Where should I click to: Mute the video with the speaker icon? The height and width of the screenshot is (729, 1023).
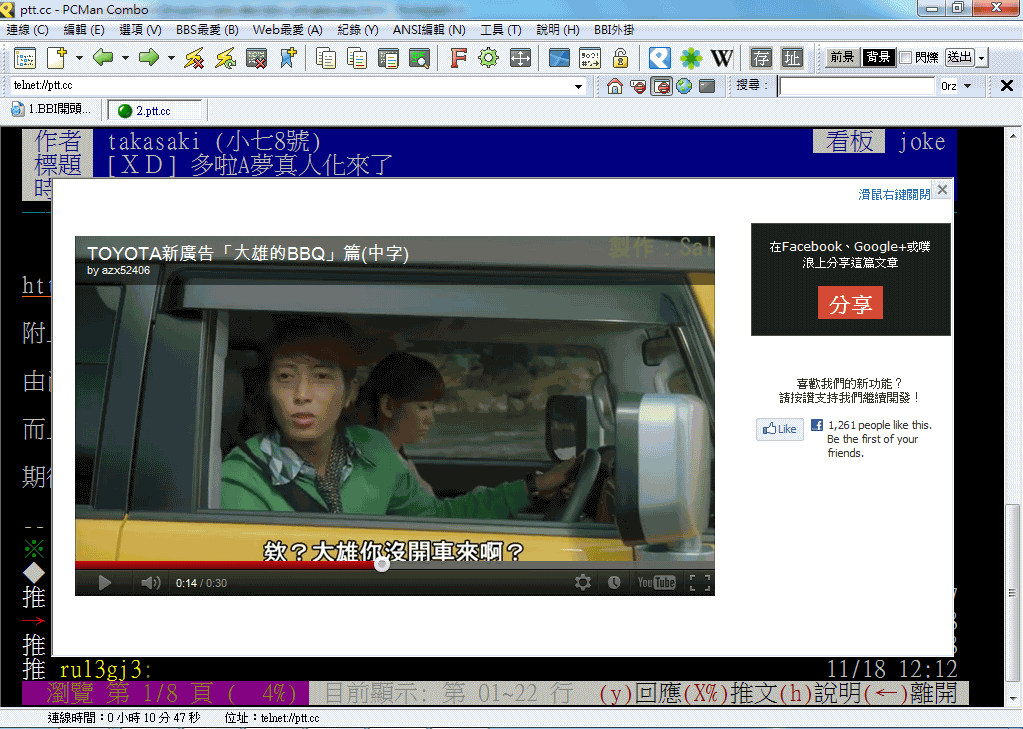151,583
